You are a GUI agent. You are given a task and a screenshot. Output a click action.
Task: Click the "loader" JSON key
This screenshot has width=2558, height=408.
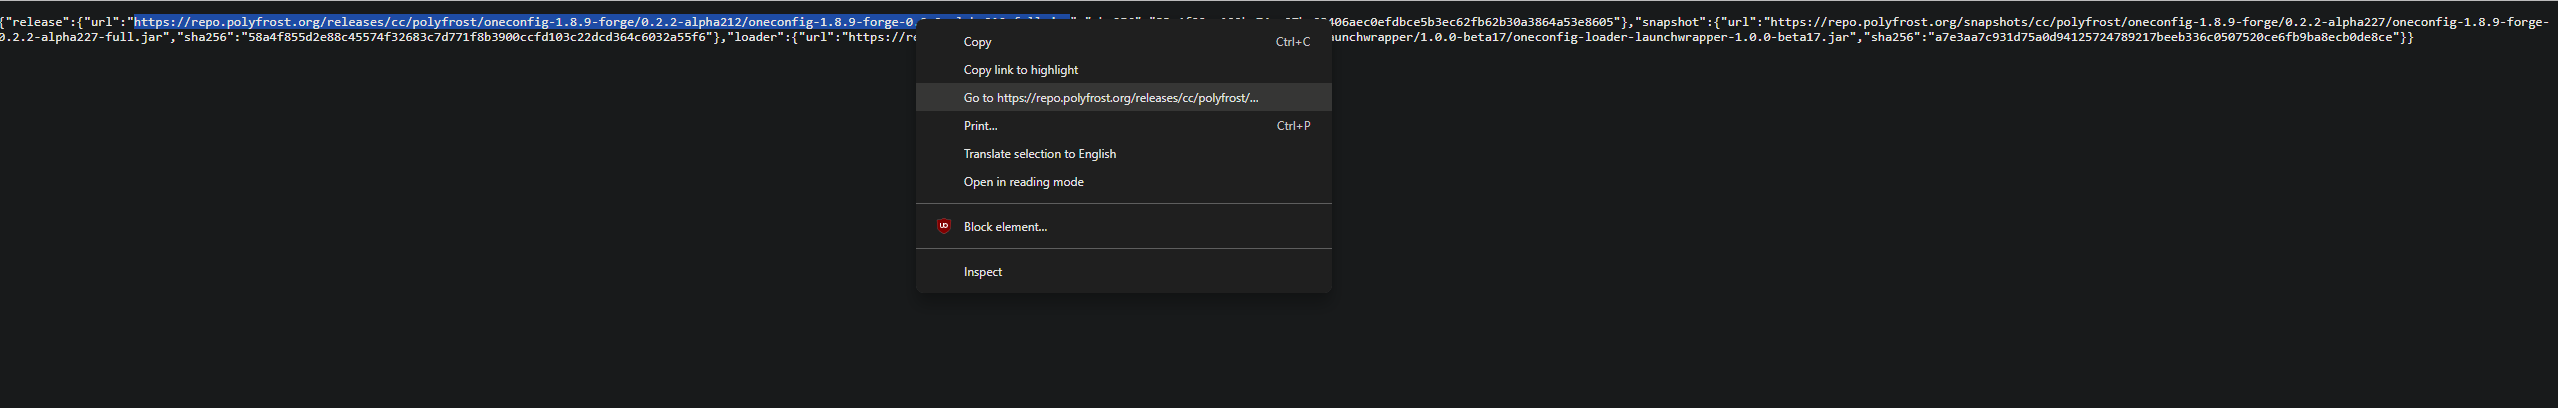pyautogui.click(x=760, y=37)
